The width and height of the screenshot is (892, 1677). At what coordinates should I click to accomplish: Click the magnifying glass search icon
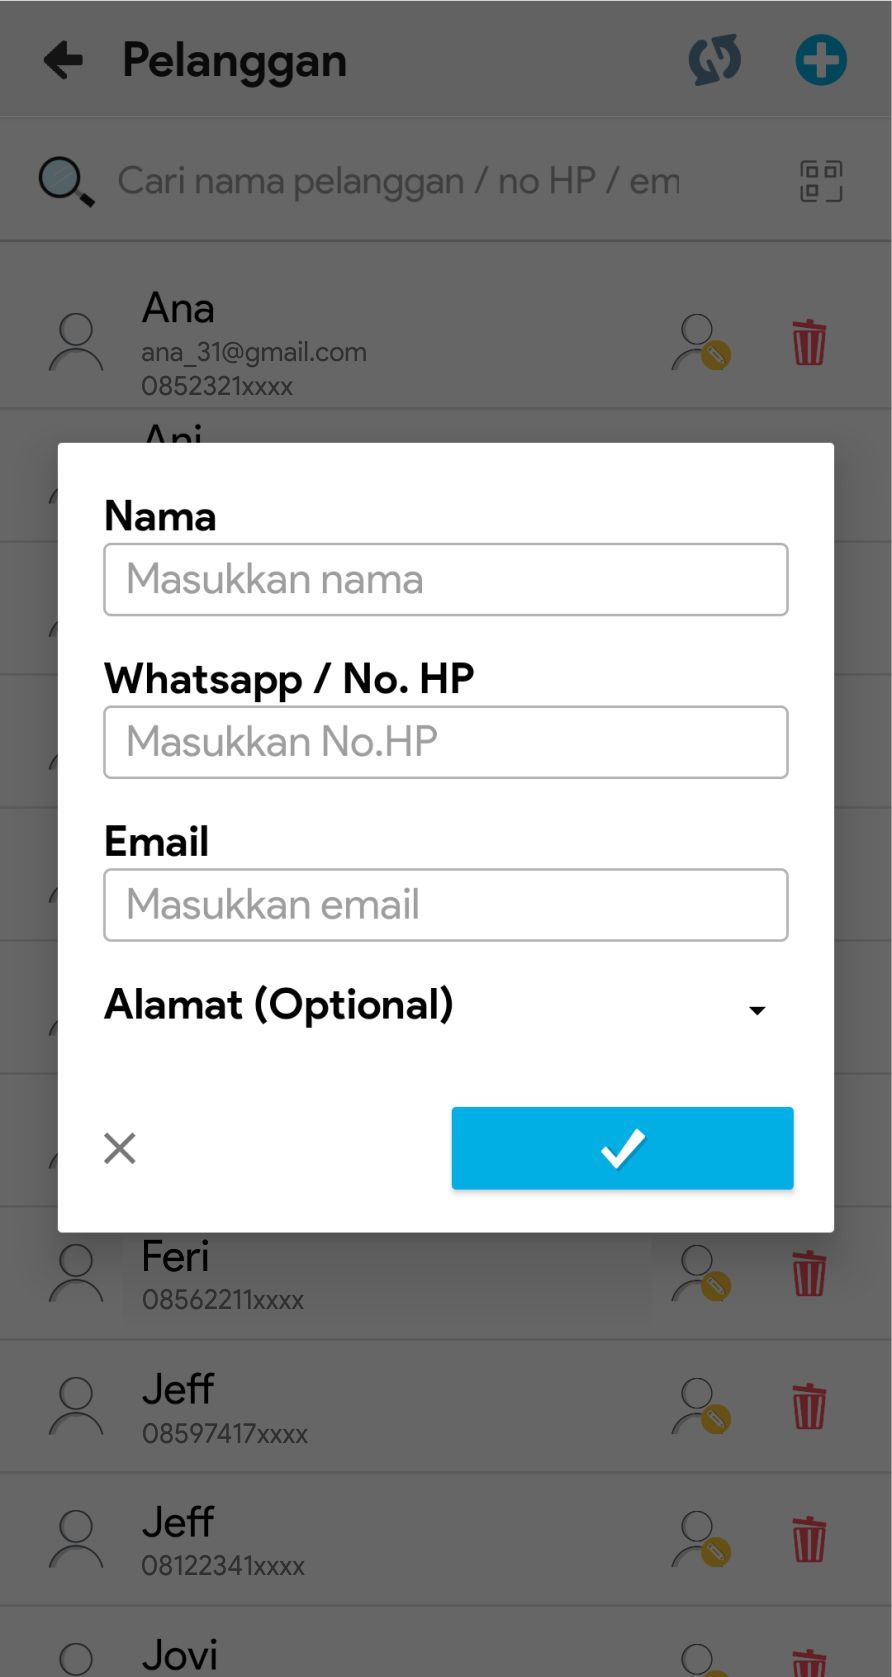66,182
